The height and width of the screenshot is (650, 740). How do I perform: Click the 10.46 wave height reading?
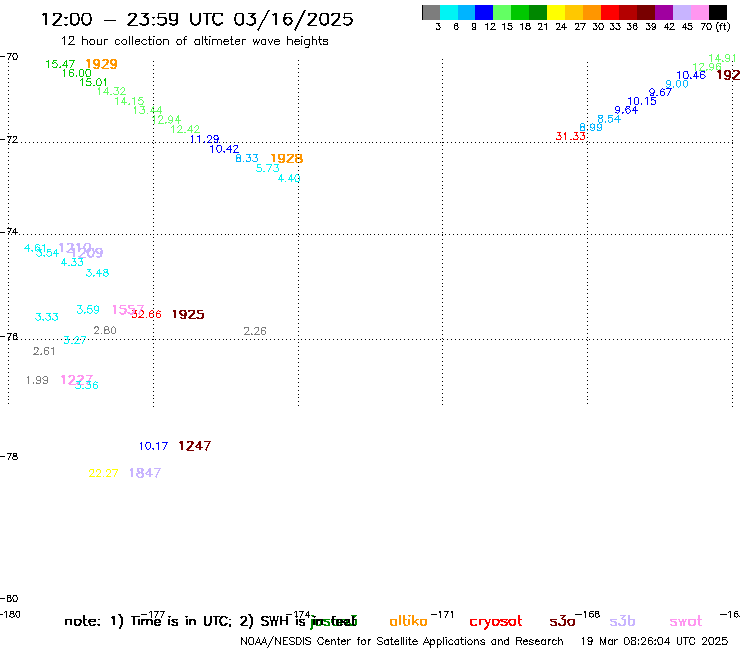[x=691, y=75]
